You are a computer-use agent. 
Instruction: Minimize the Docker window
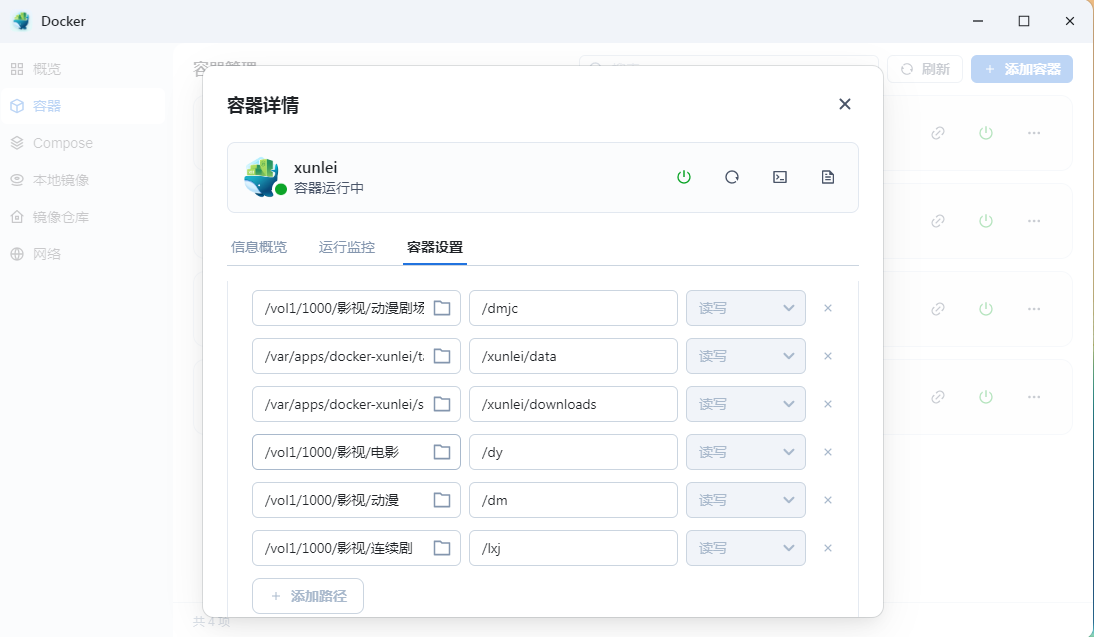pos(978,21)
